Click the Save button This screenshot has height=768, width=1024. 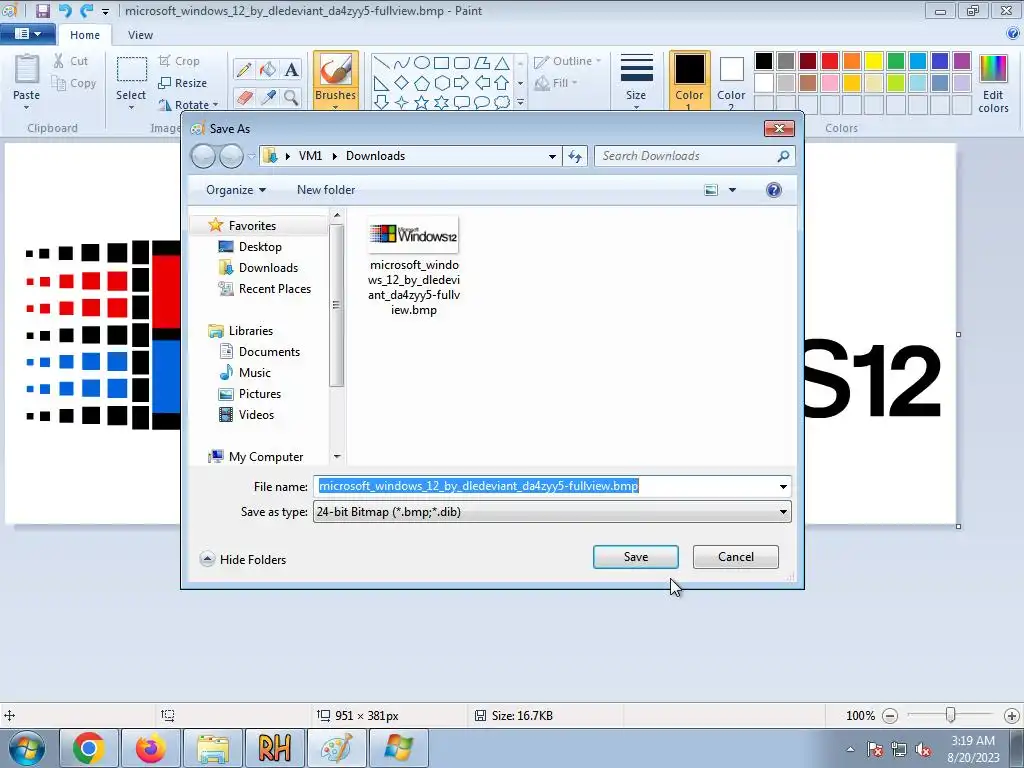(x=635, y=557)
